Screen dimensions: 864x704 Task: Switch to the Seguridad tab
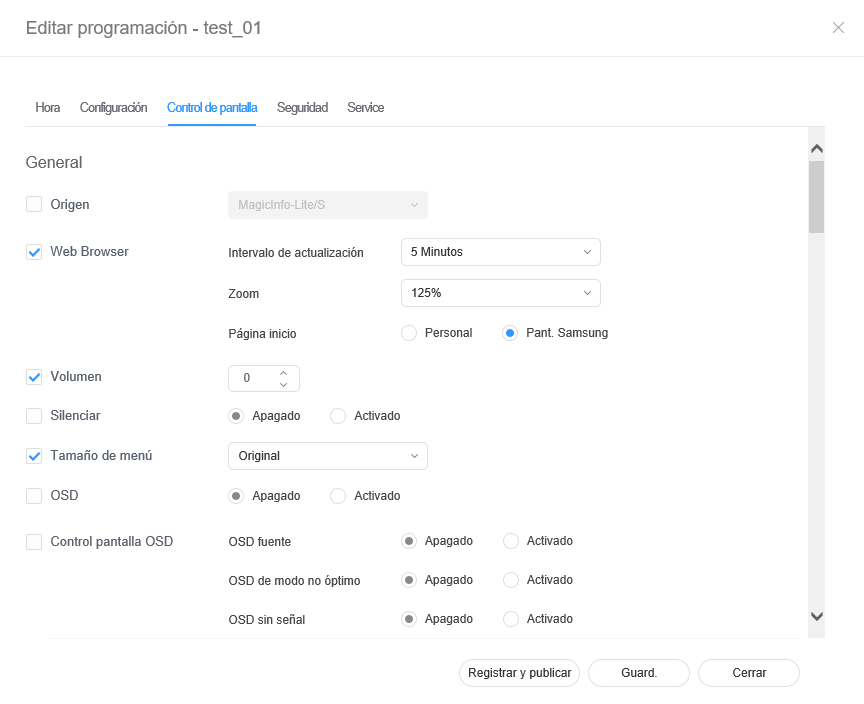point(302,108)
